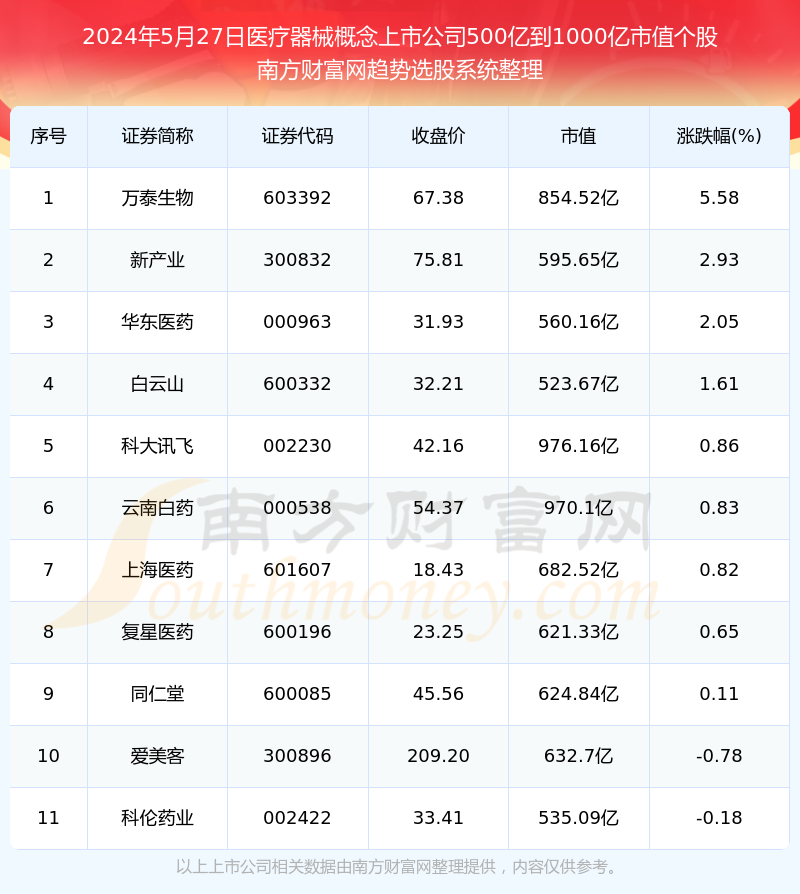The image size is (800, 894).
Task: Click change percentage 2.93
Action: click(719, 260)
